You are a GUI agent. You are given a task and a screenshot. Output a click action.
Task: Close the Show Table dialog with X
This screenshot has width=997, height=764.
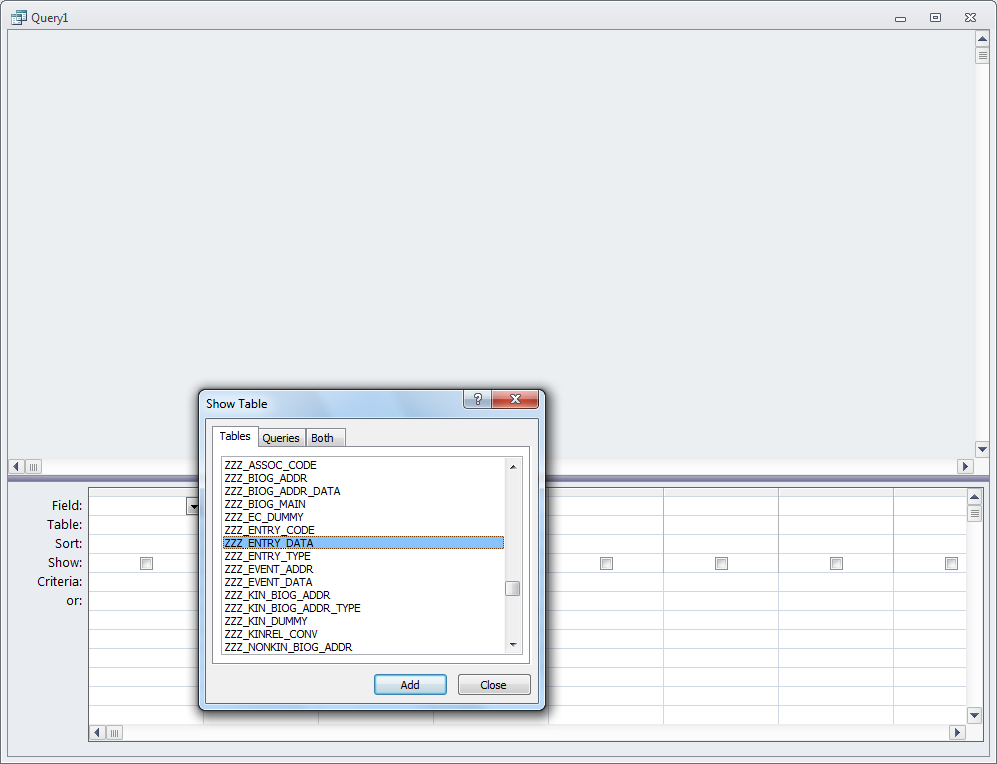click(x=516, y=399)
